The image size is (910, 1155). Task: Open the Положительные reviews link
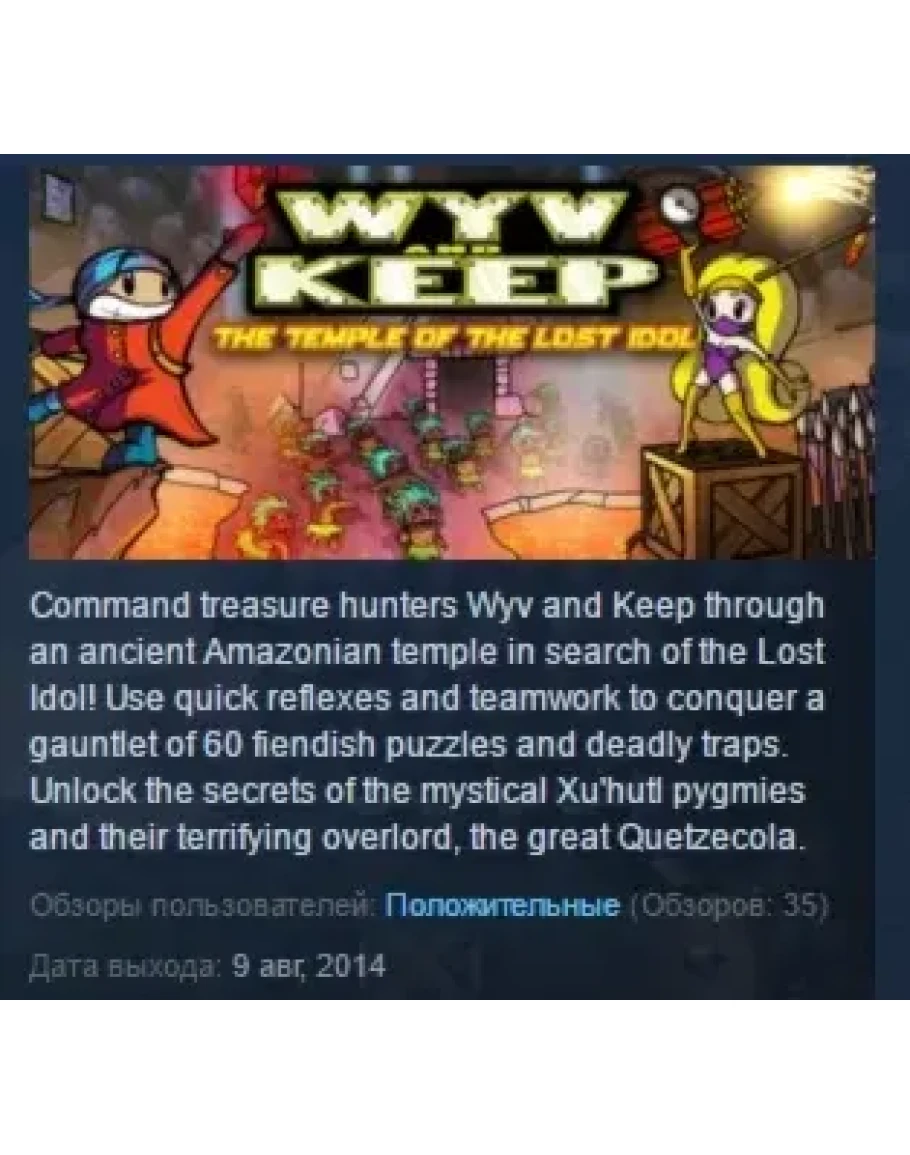503,905
